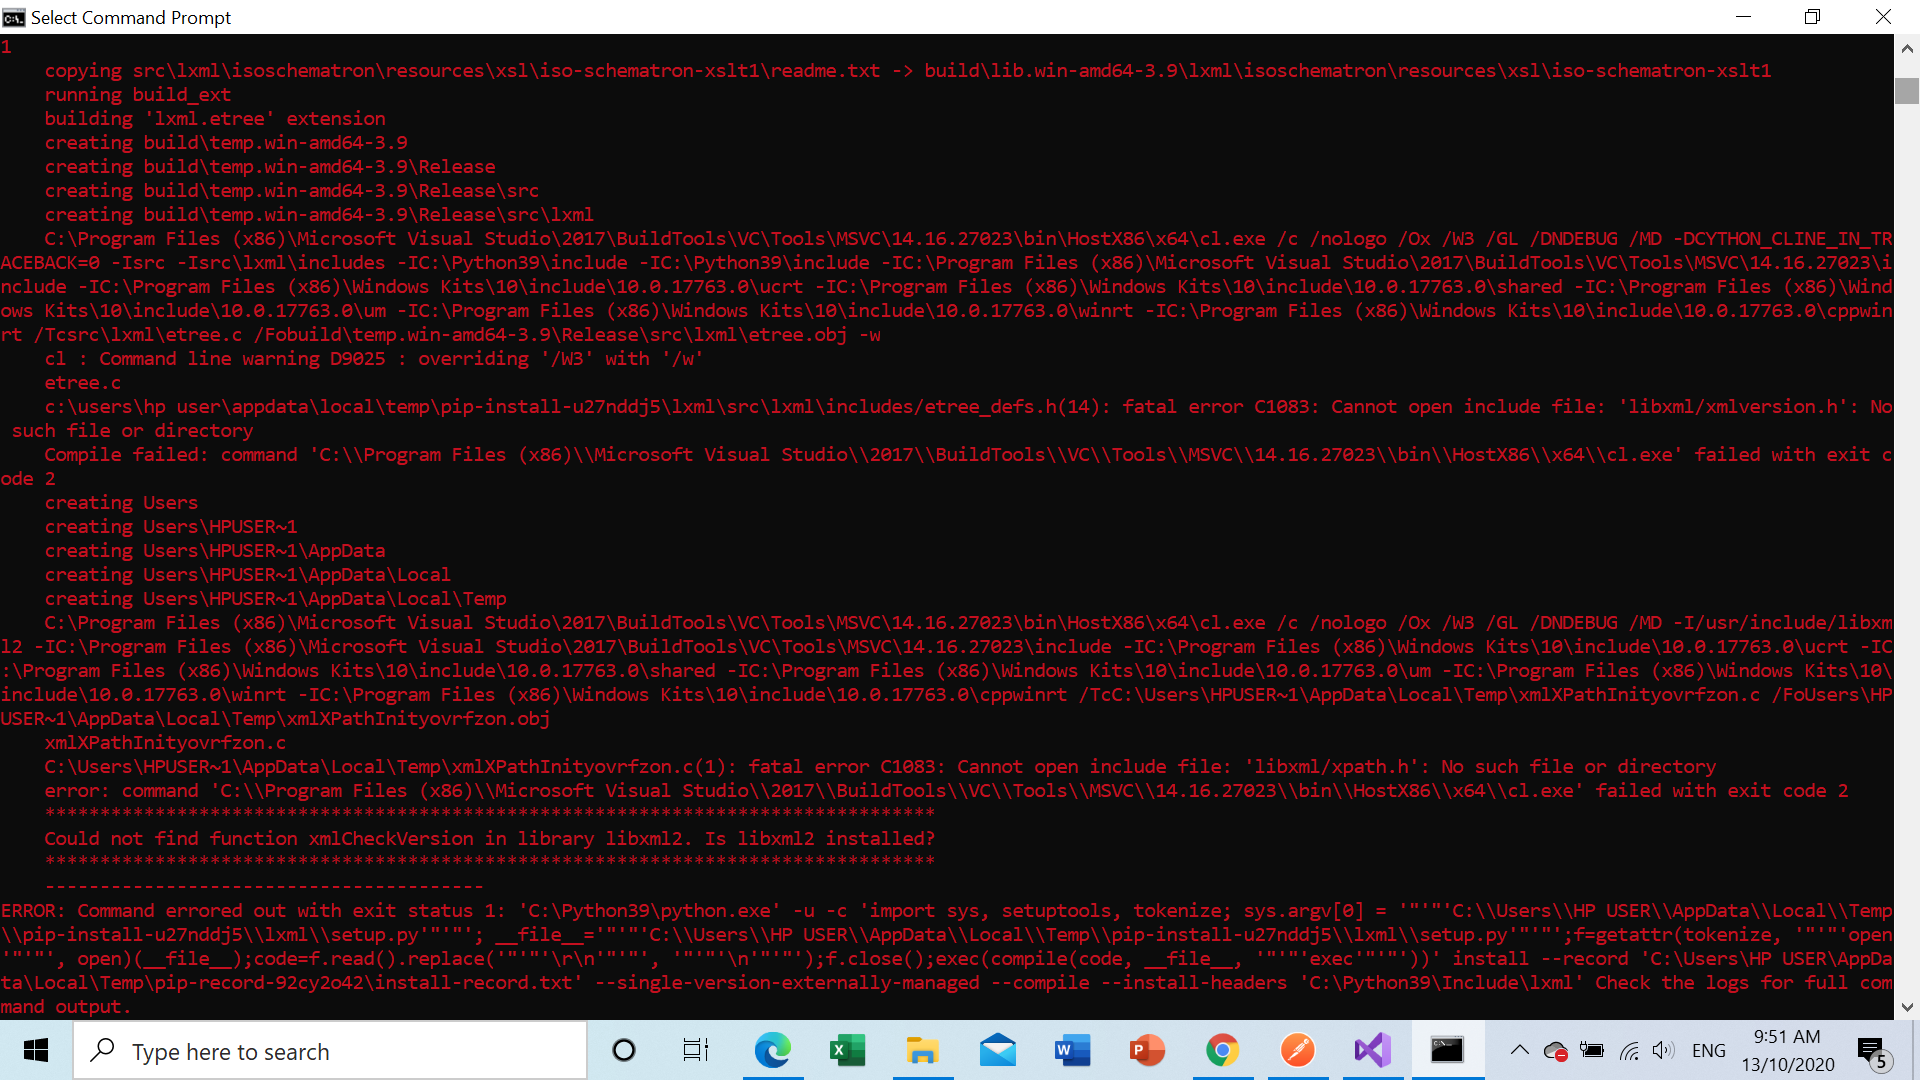Open the Wi-Fi network list
The width and height of the screenshot is (1920, 1080).
tap(1629, 1050)
